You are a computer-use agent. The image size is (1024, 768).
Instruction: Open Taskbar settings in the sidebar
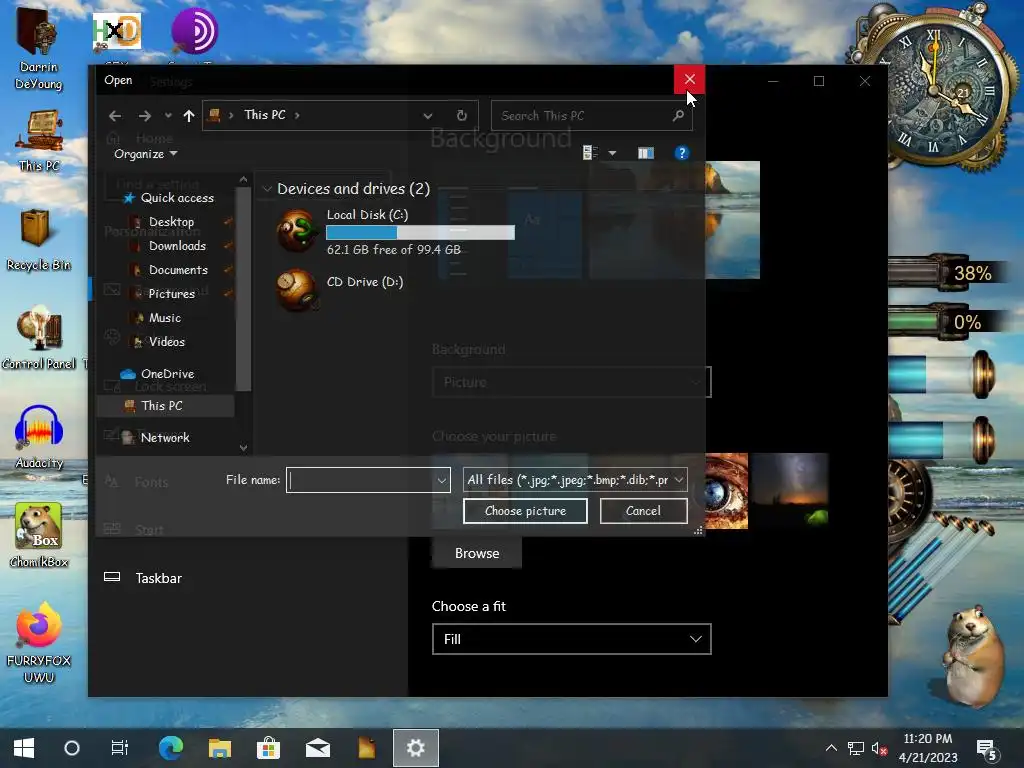[158, 579]
